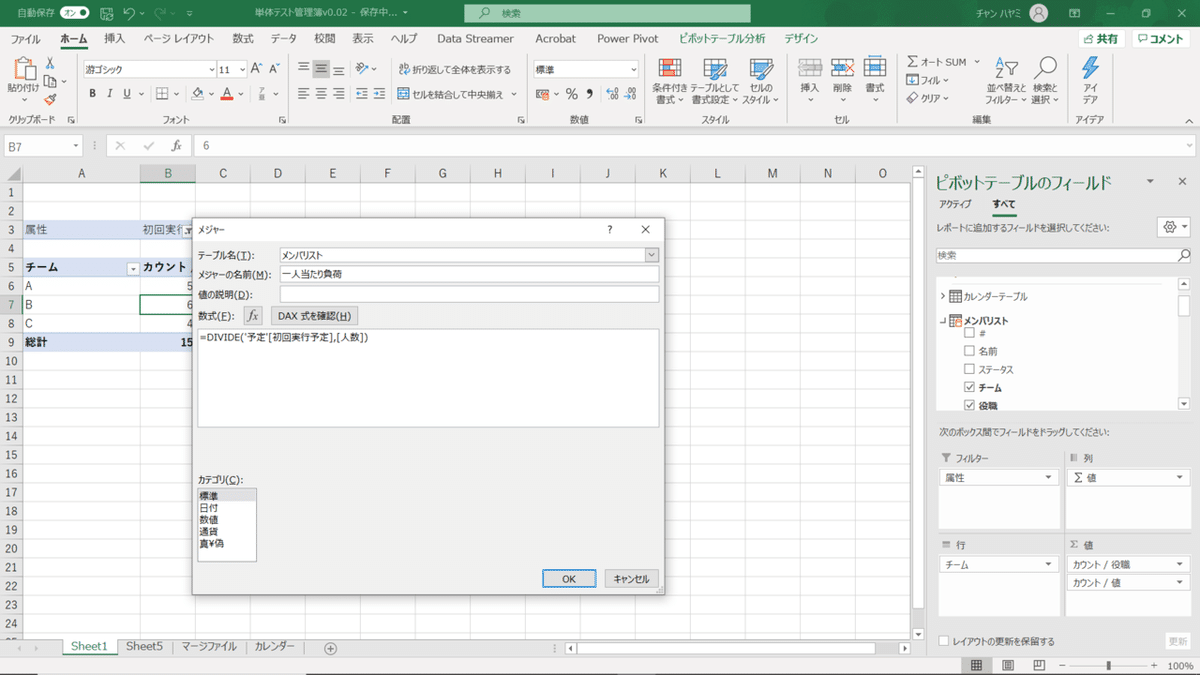Screen dimensions: 1200x675
Task: Open the font size dropdown
Action: tap(241, 69)
